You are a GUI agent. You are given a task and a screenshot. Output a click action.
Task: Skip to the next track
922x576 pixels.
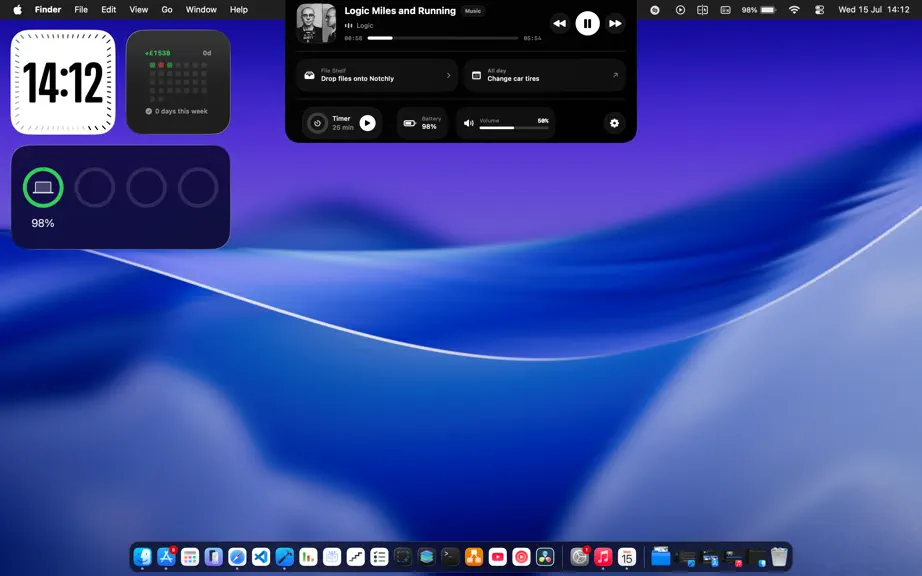615,24
